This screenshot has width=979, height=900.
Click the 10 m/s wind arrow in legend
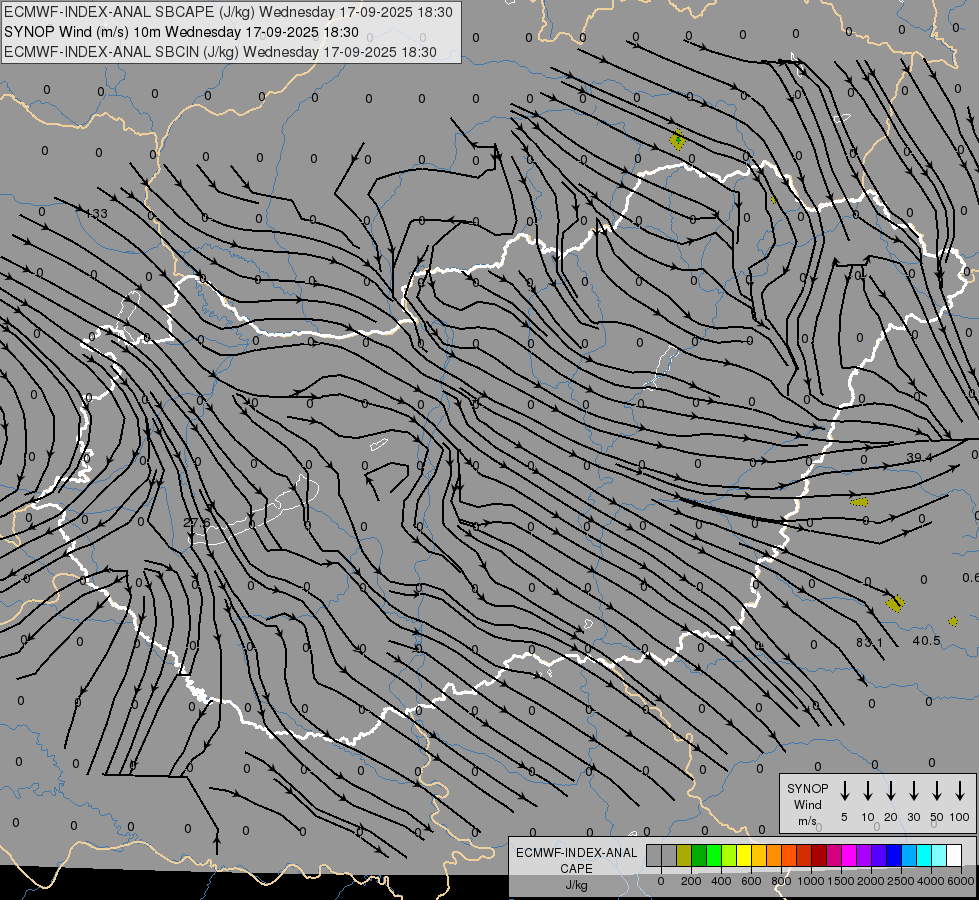click(868, 791)
